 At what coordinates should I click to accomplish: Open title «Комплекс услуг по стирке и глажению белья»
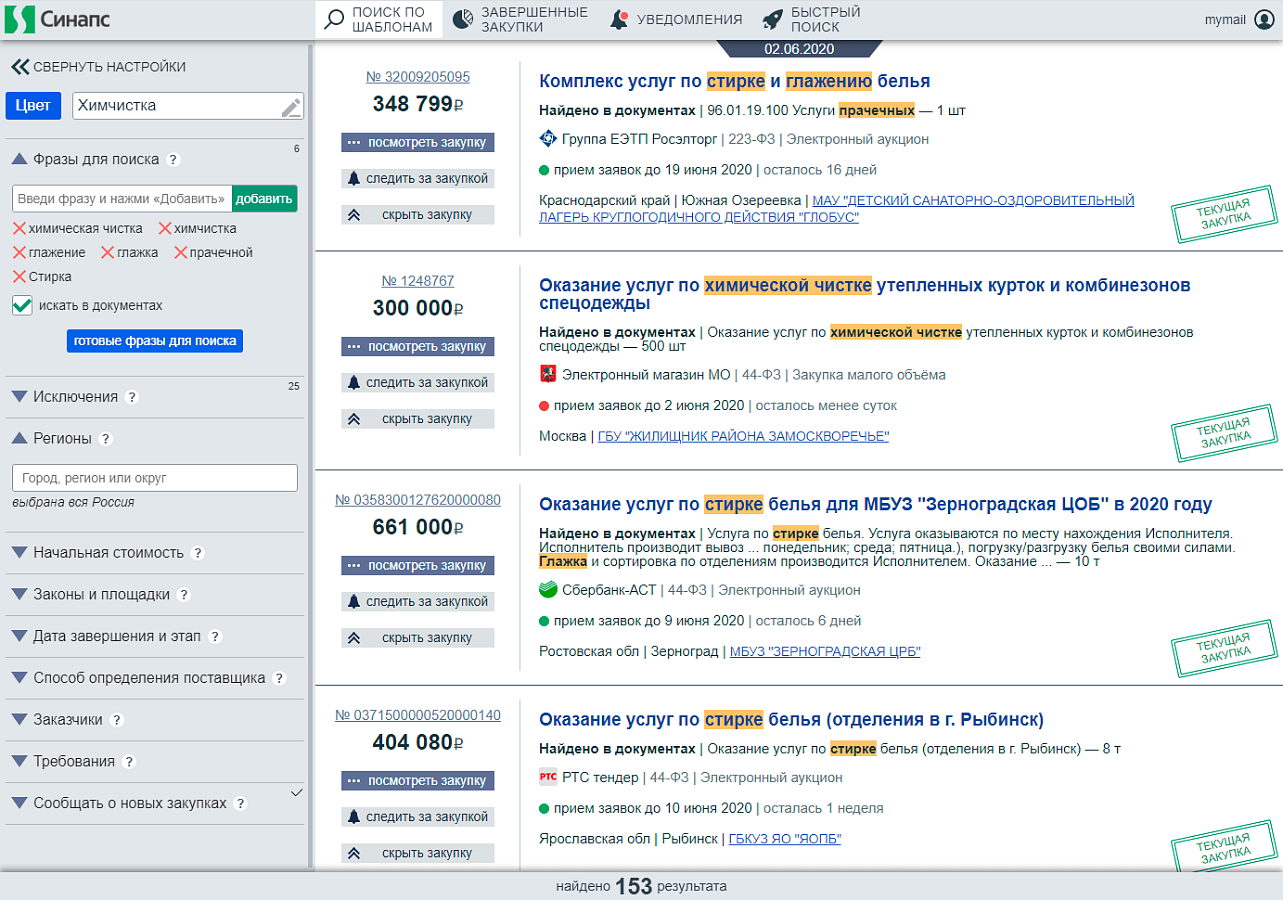[x=735, y=81]
